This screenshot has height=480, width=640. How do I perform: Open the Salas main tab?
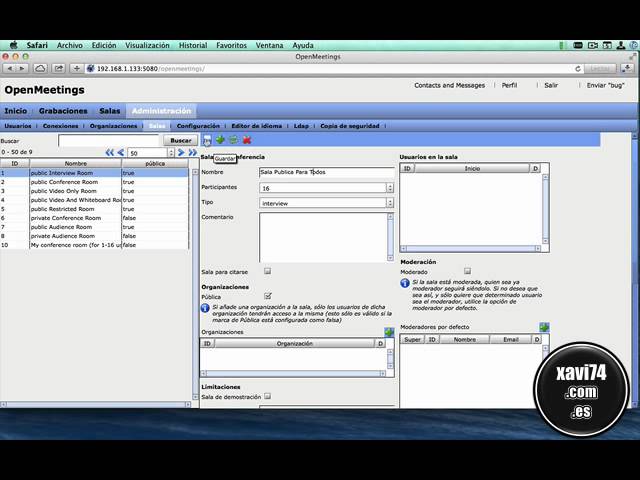[110, 111]
